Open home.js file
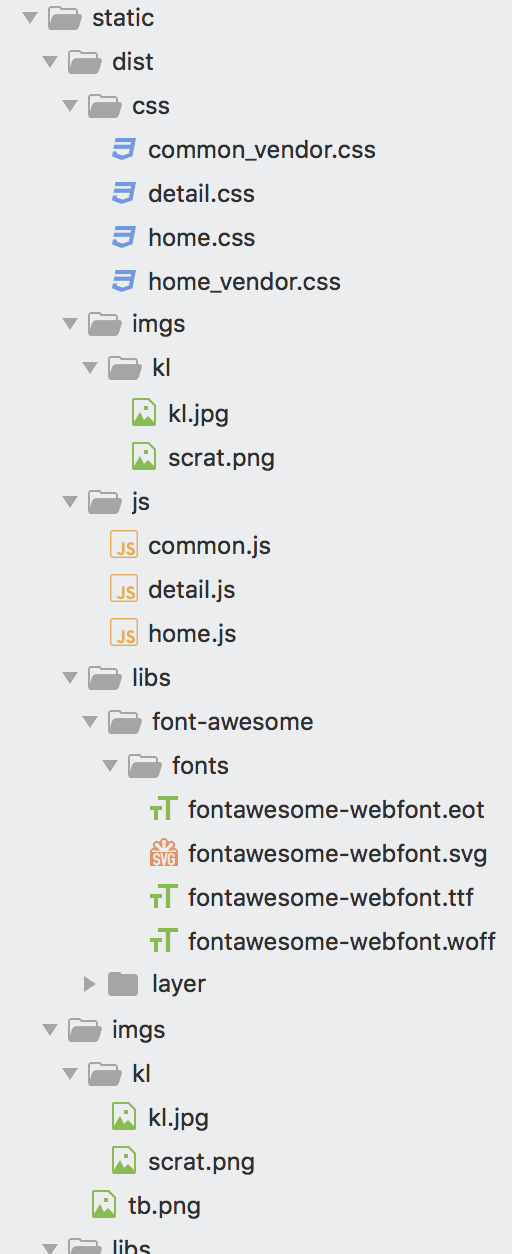This screenshot has width=512, height=1254. pyautogui.click(x=192, y=634)
